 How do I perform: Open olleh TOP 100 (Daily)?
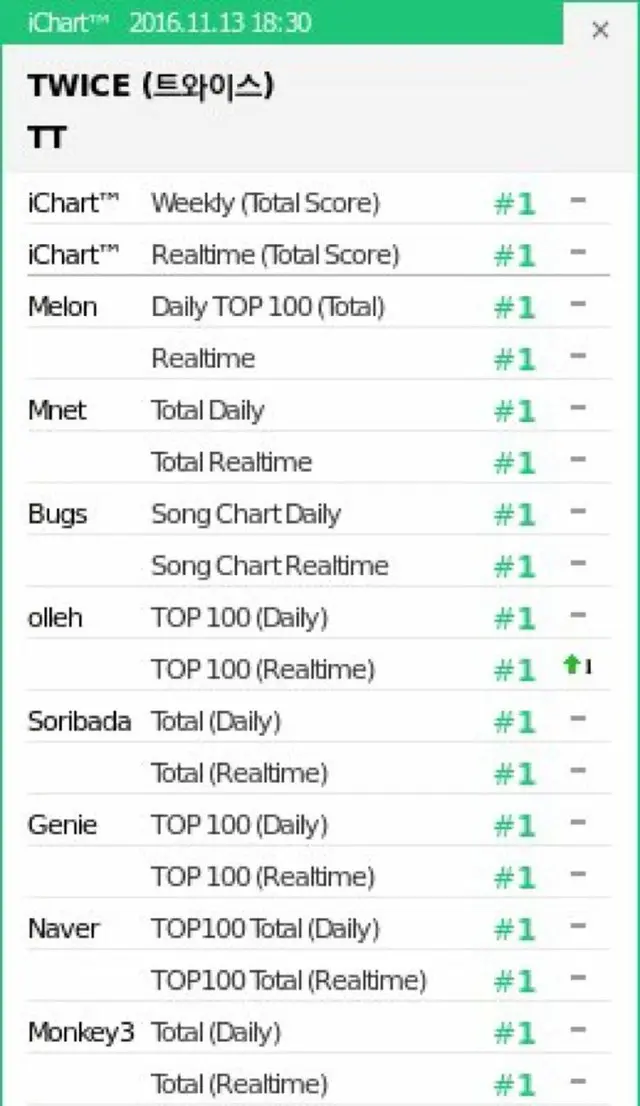(240, 617)
